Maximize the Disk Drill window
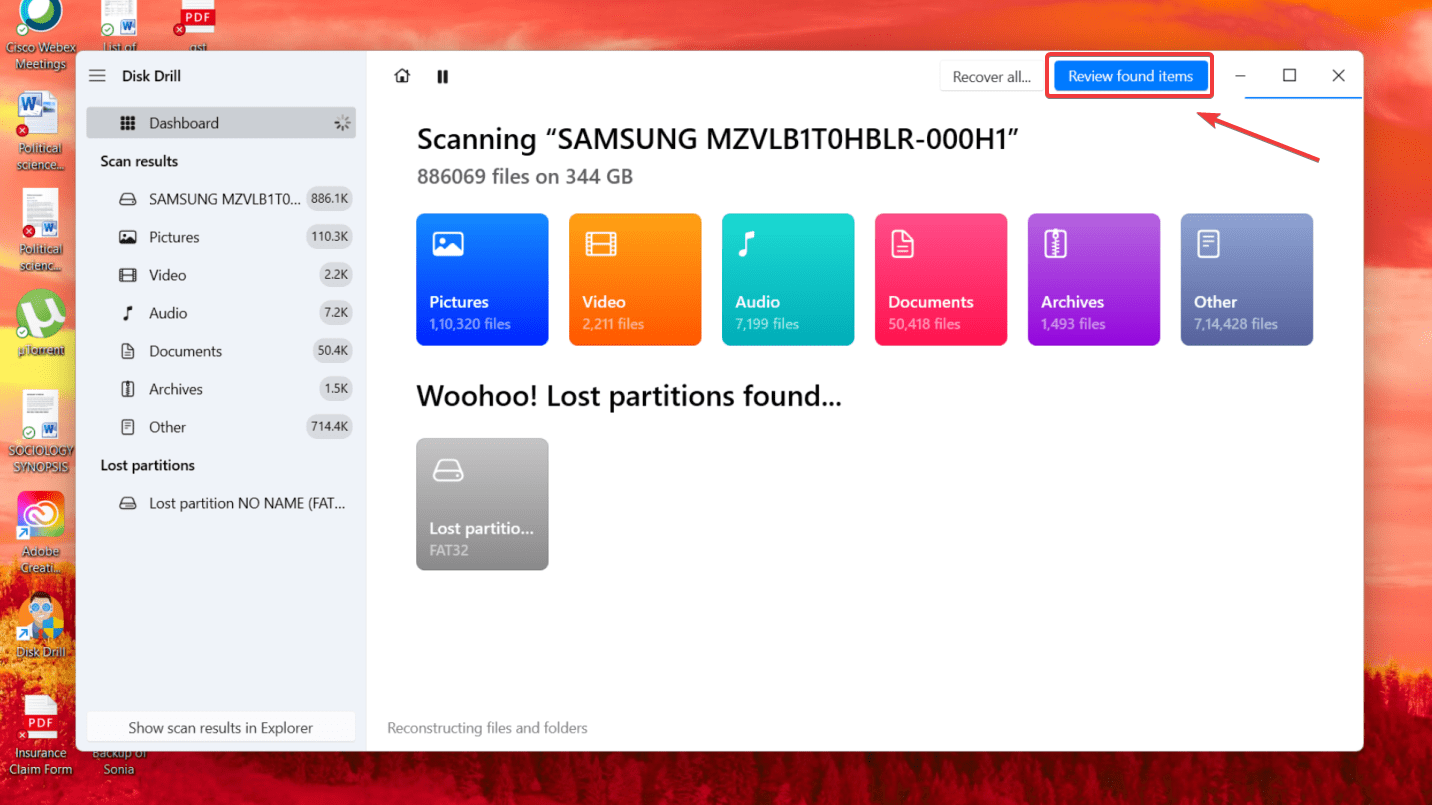Image resolution: width=1432 pixels, height=805 pixels. coord(1290,76)
